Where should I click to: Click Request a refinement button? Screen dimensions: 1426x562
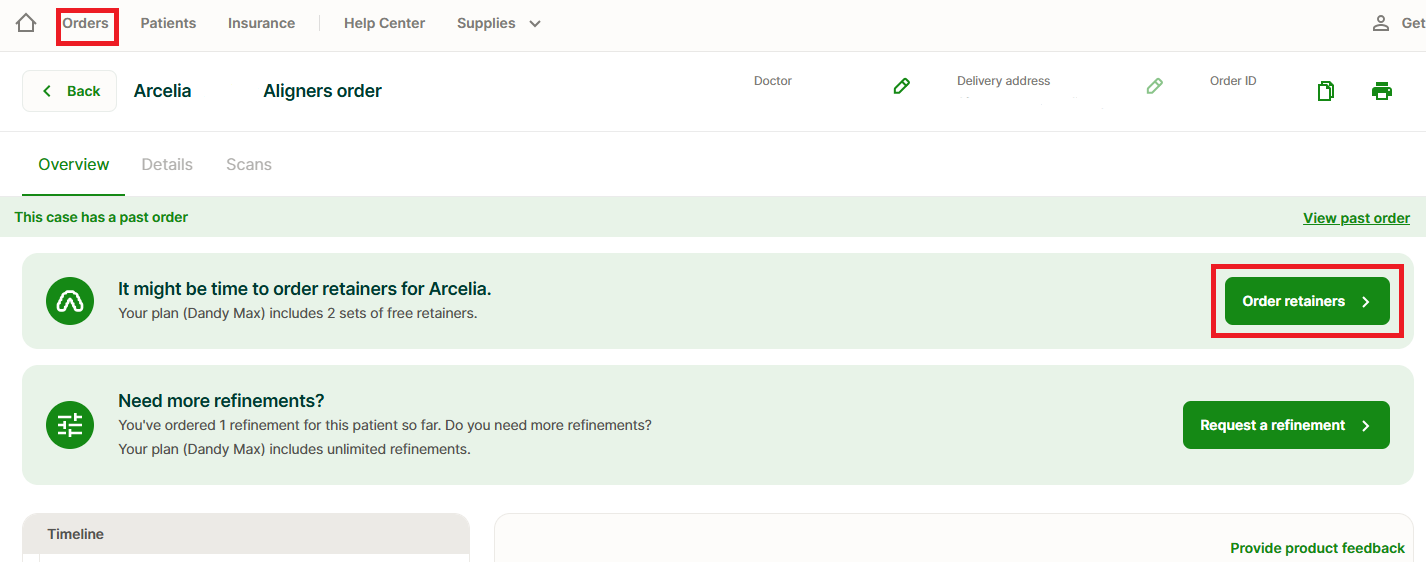1285,425
